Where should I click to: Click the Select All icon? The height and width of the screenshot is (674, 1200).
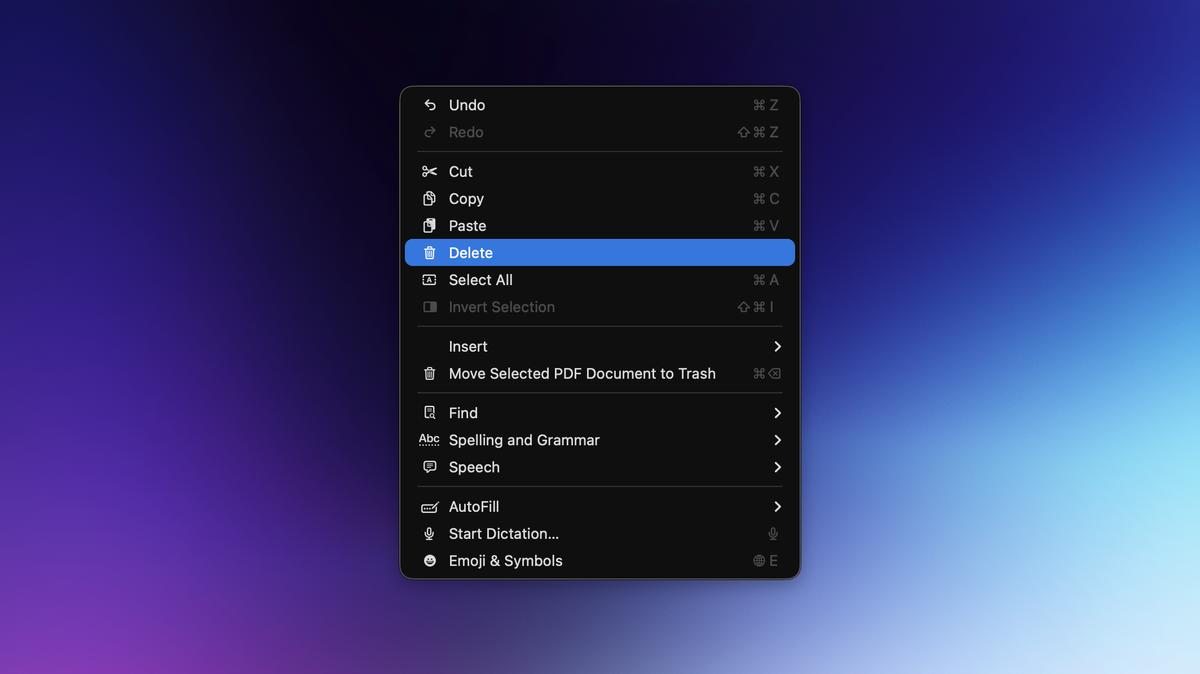[x=430, y=280]
